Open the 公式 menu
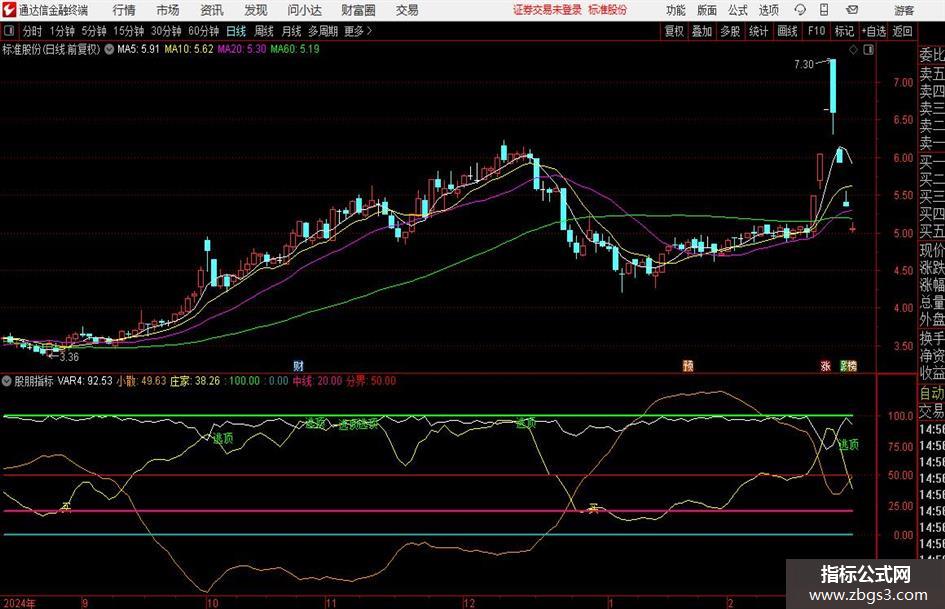Viewport: 945px width, 609px height. point(738,10)
